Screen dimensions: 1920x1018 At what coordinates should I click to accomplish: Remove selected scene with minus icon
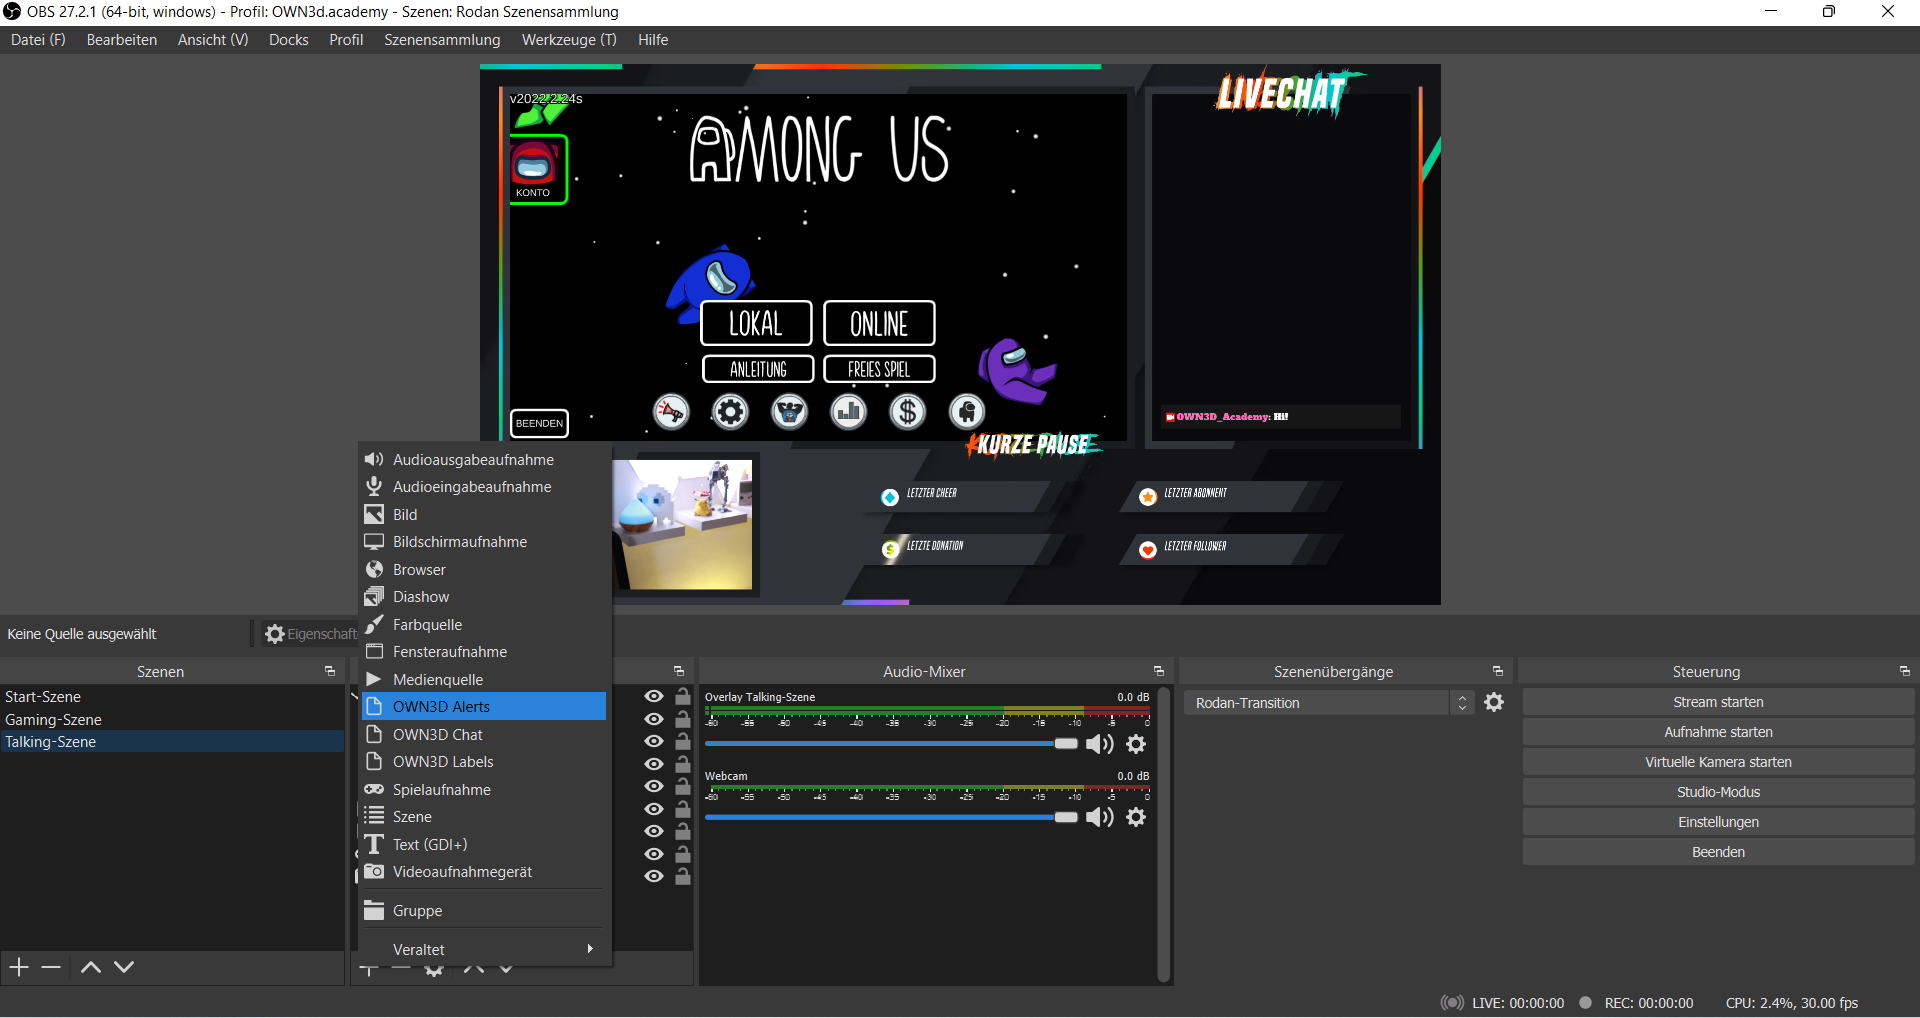coord(52,967)
